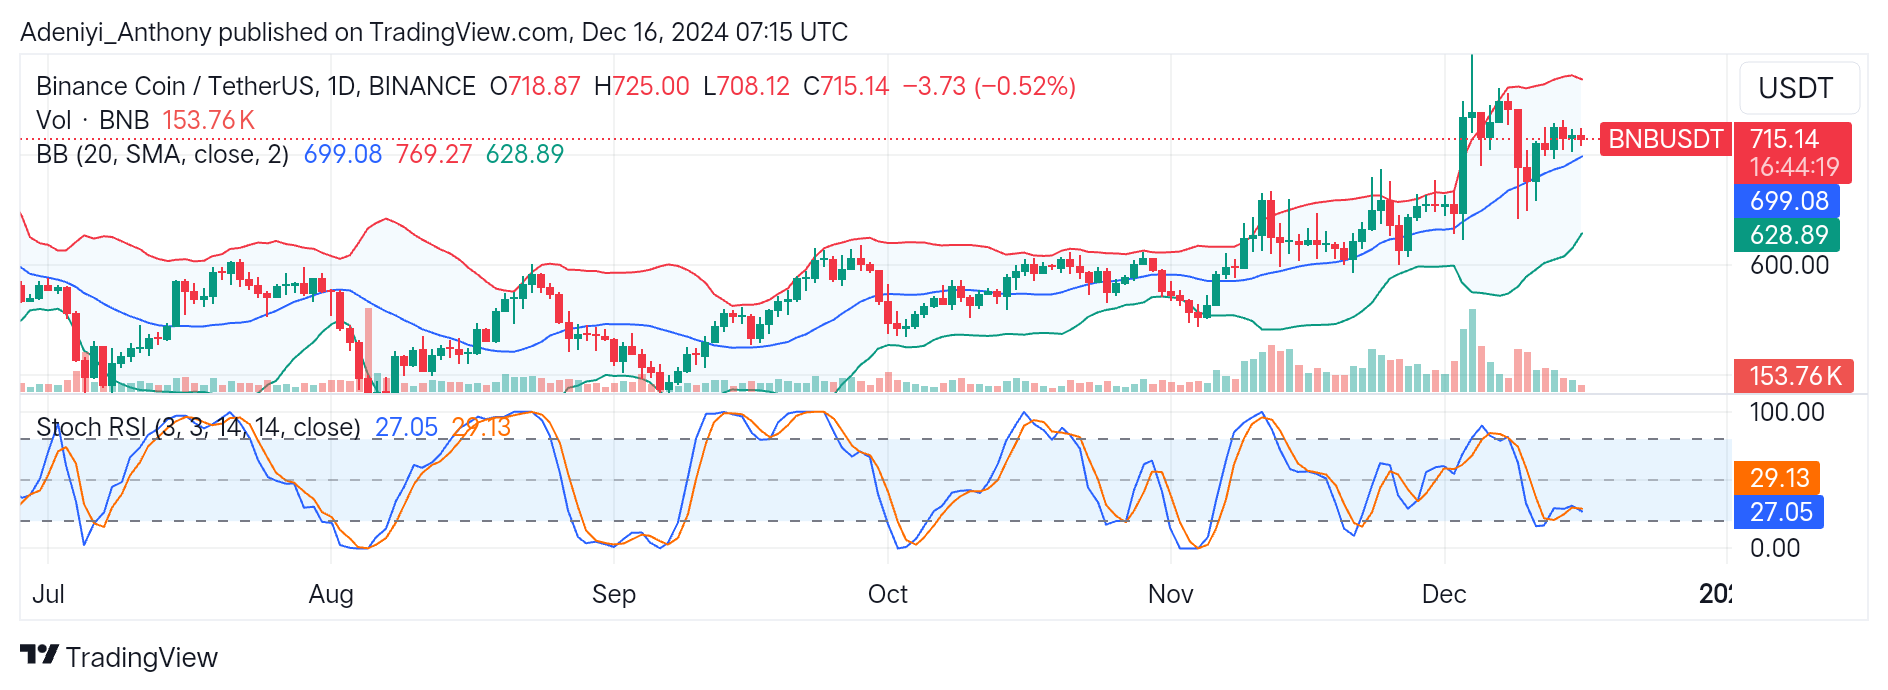Image resolution: width=1888 pixels, height=690 pixels.
Task: Click the Dec label on time axis
Action: (1444, 594)
